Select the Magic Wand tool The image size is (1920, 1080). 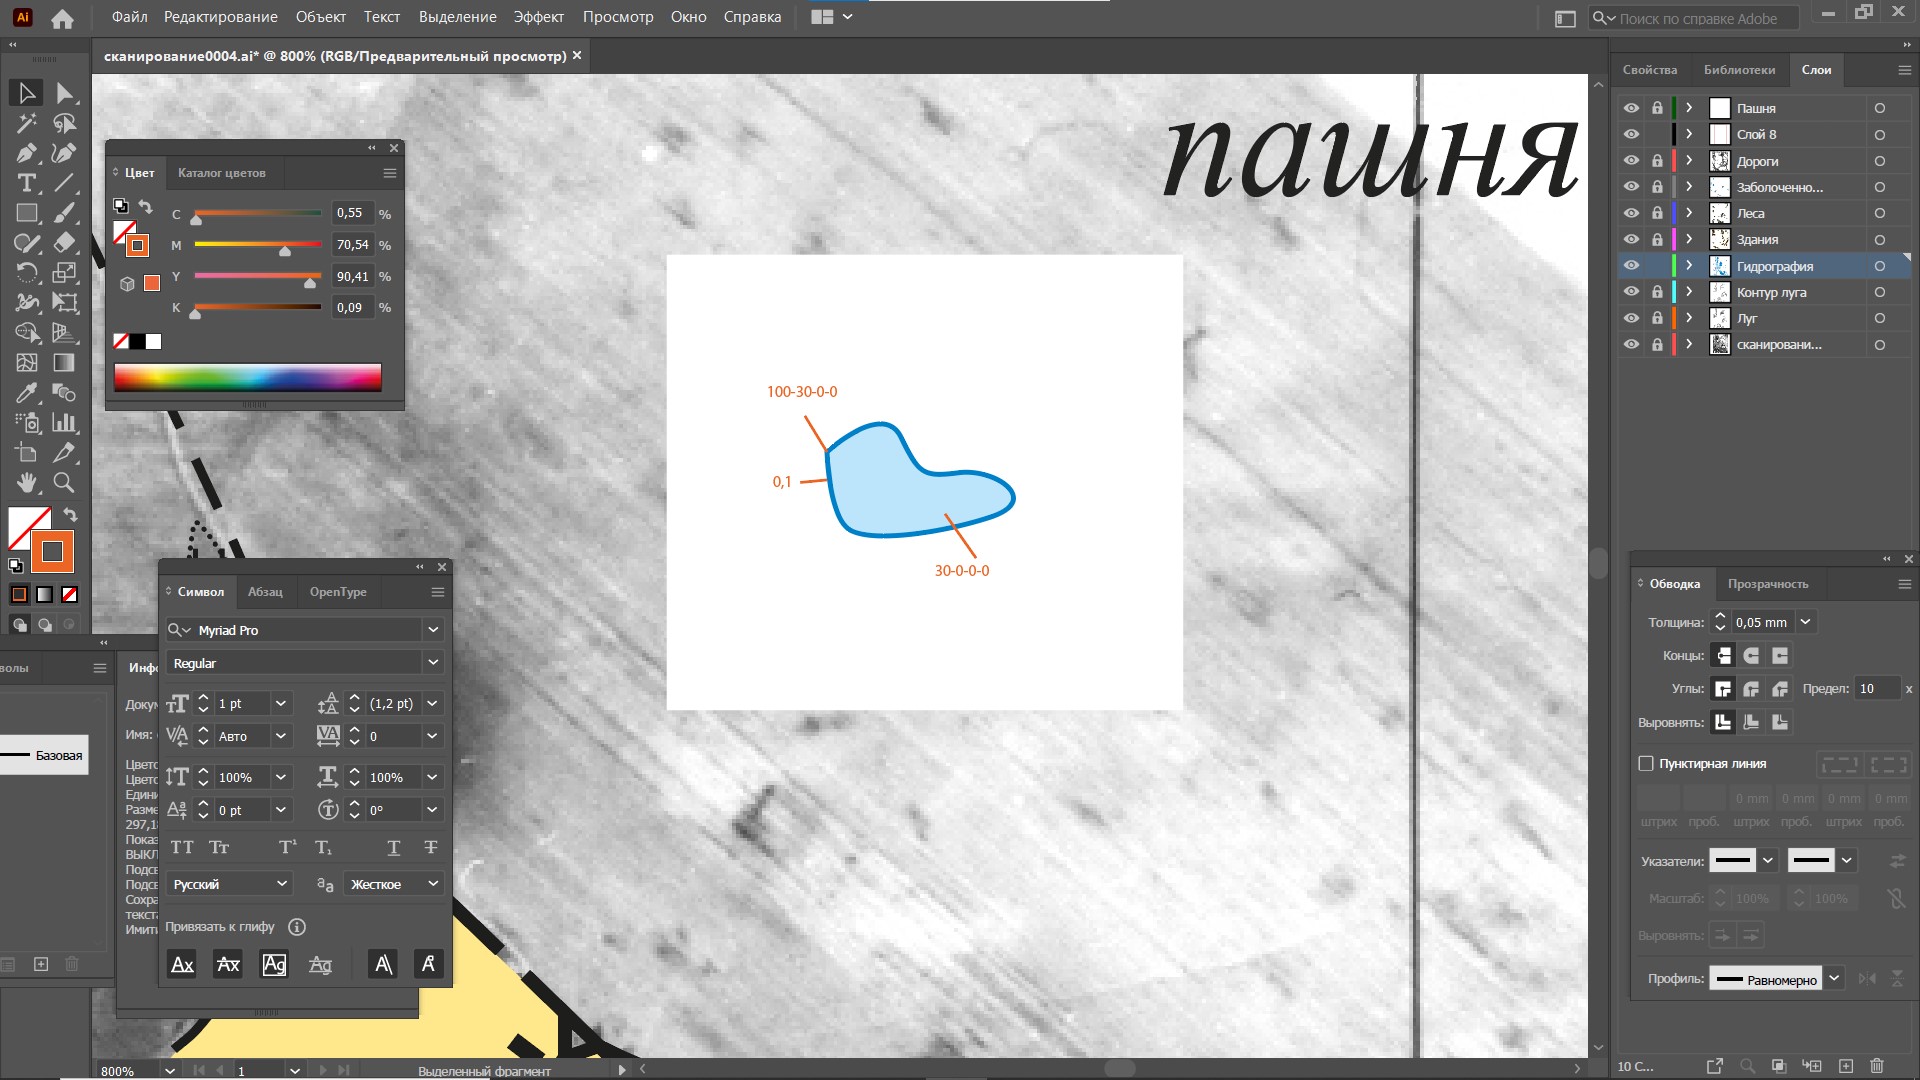(27, 124)
